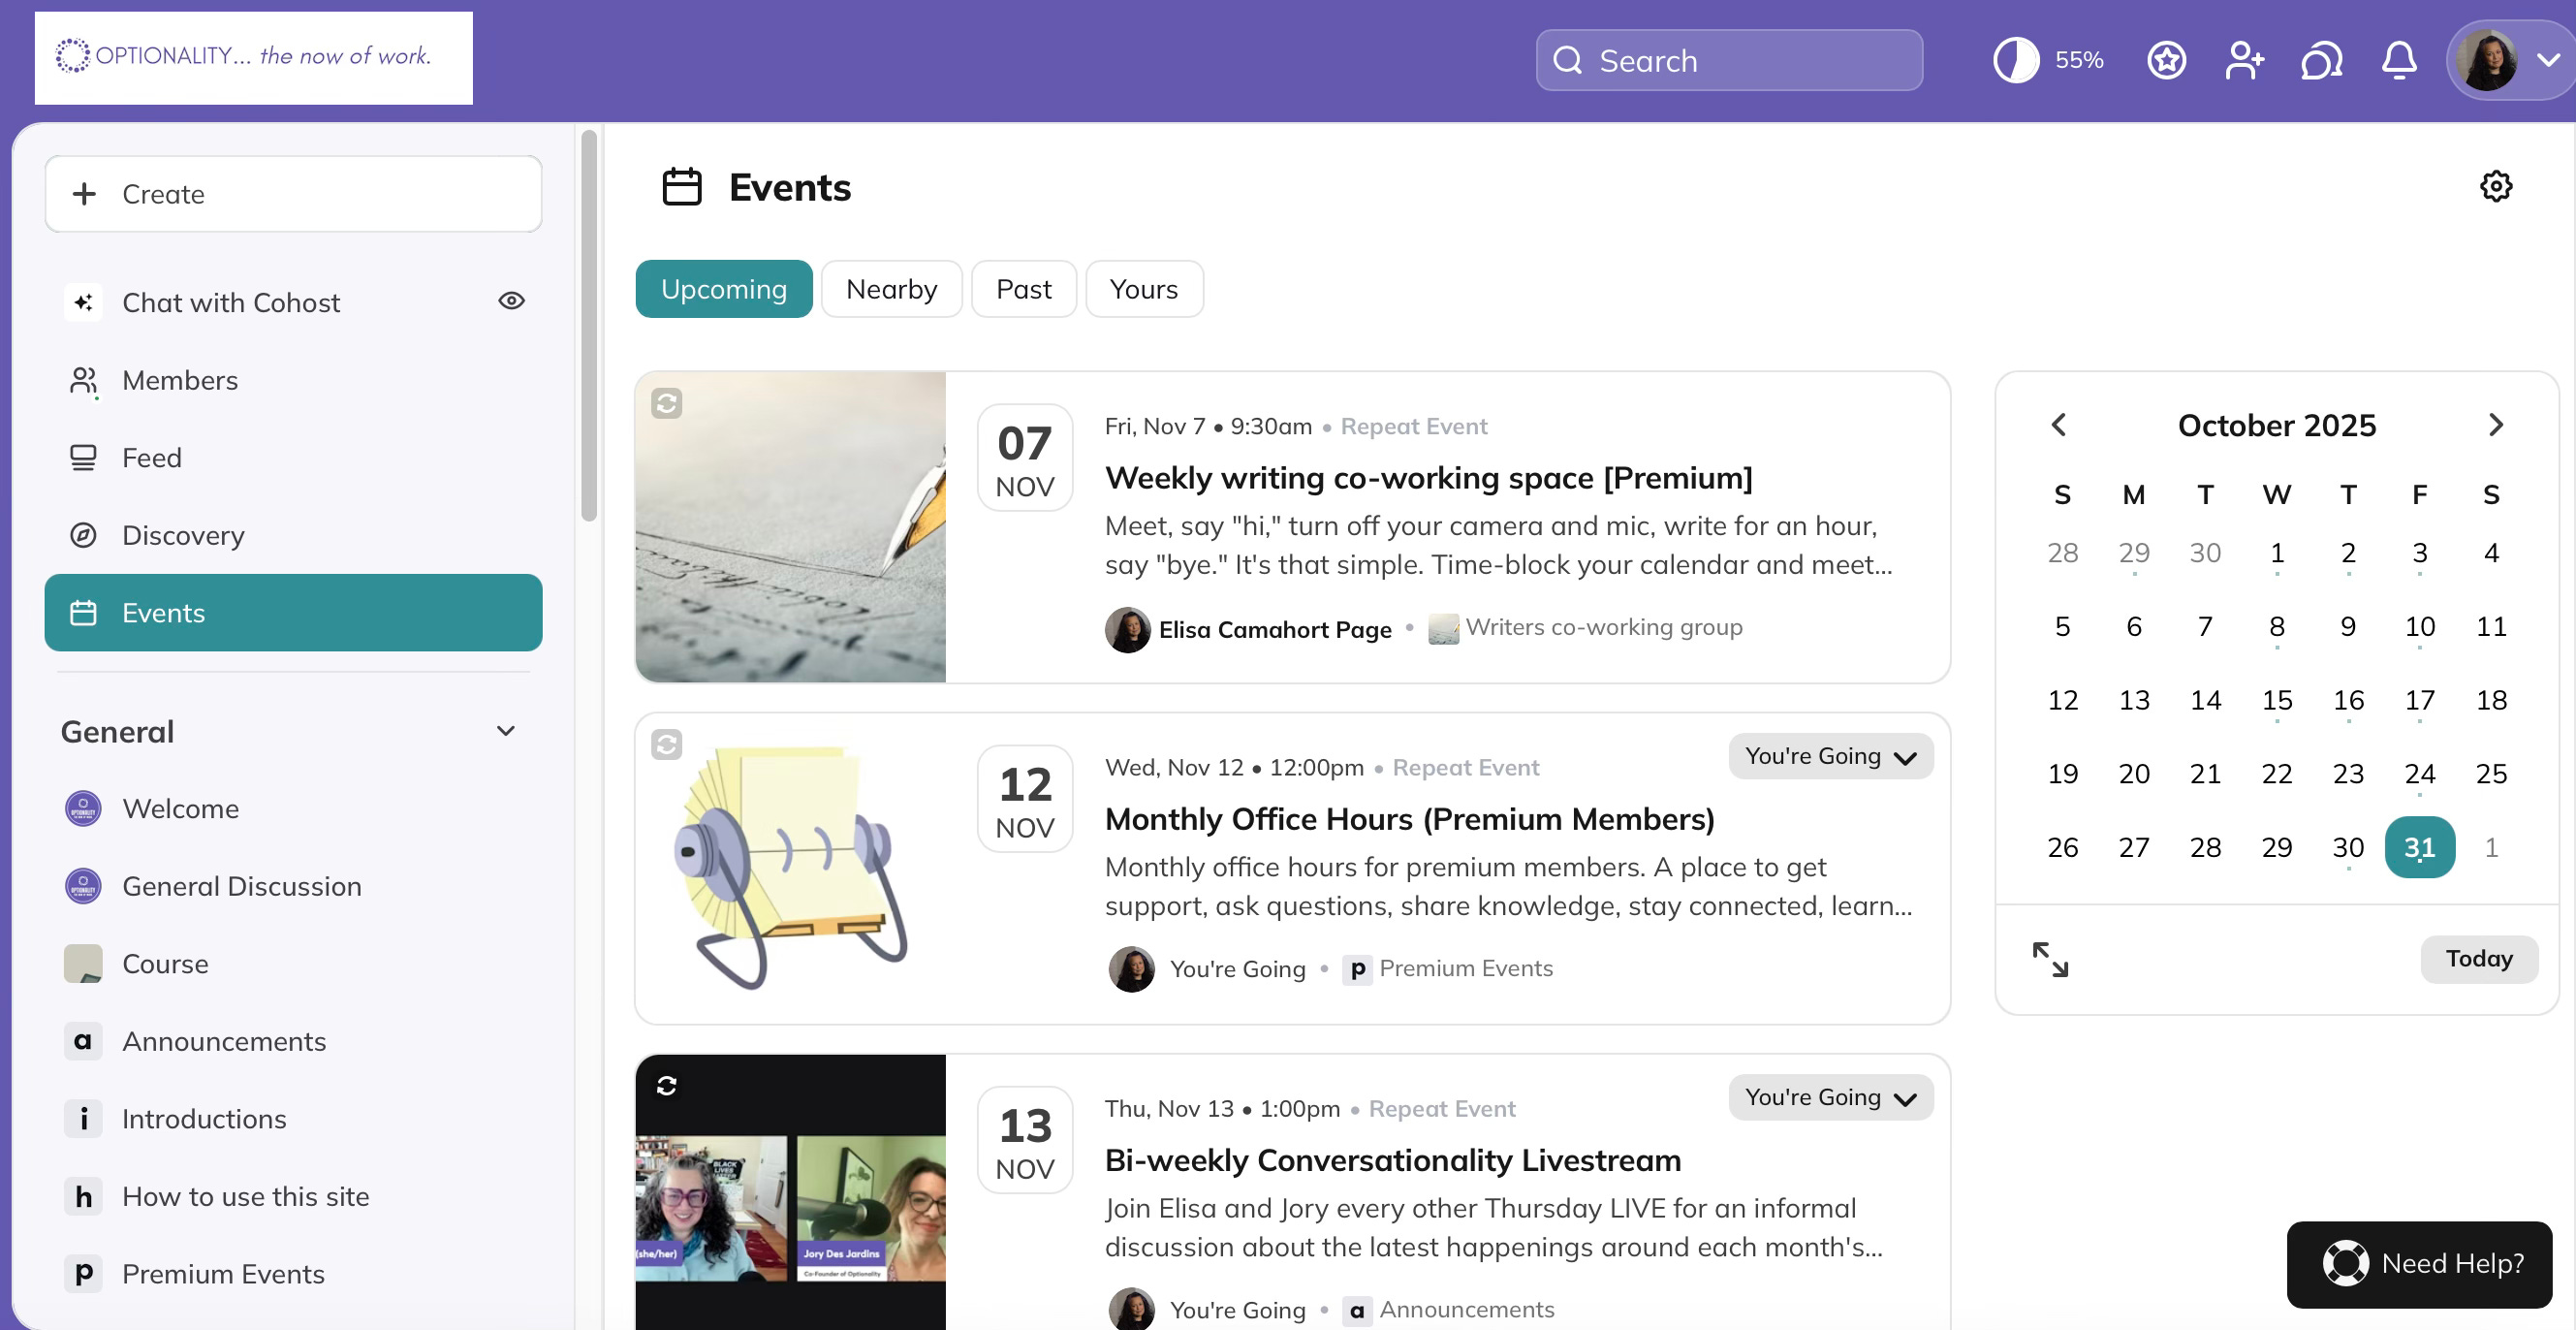
Task: Switch to the Past events tab
Action: (1023, 290)
